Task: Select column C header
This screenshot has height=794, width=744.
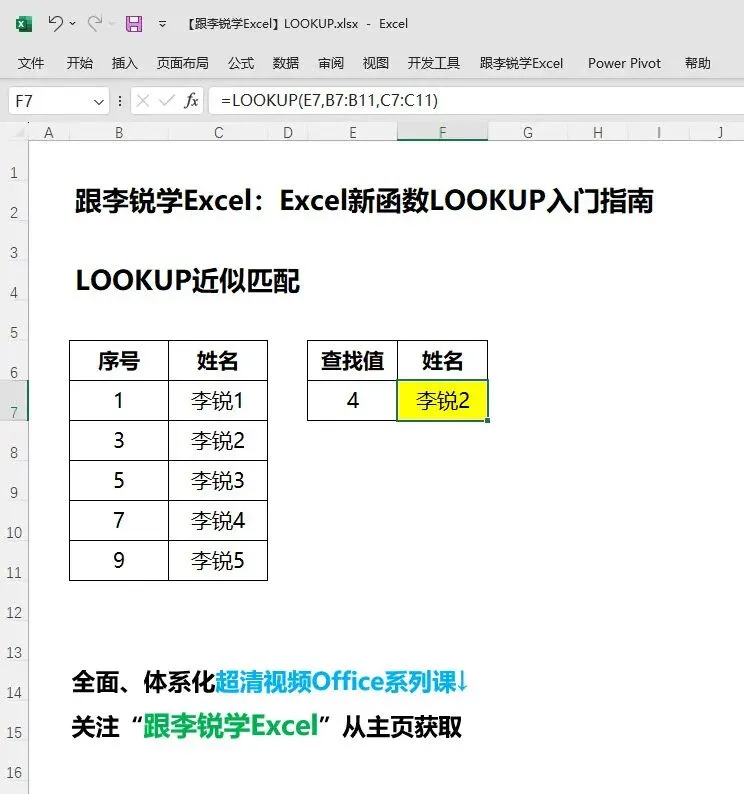Action: coord(218,133)
